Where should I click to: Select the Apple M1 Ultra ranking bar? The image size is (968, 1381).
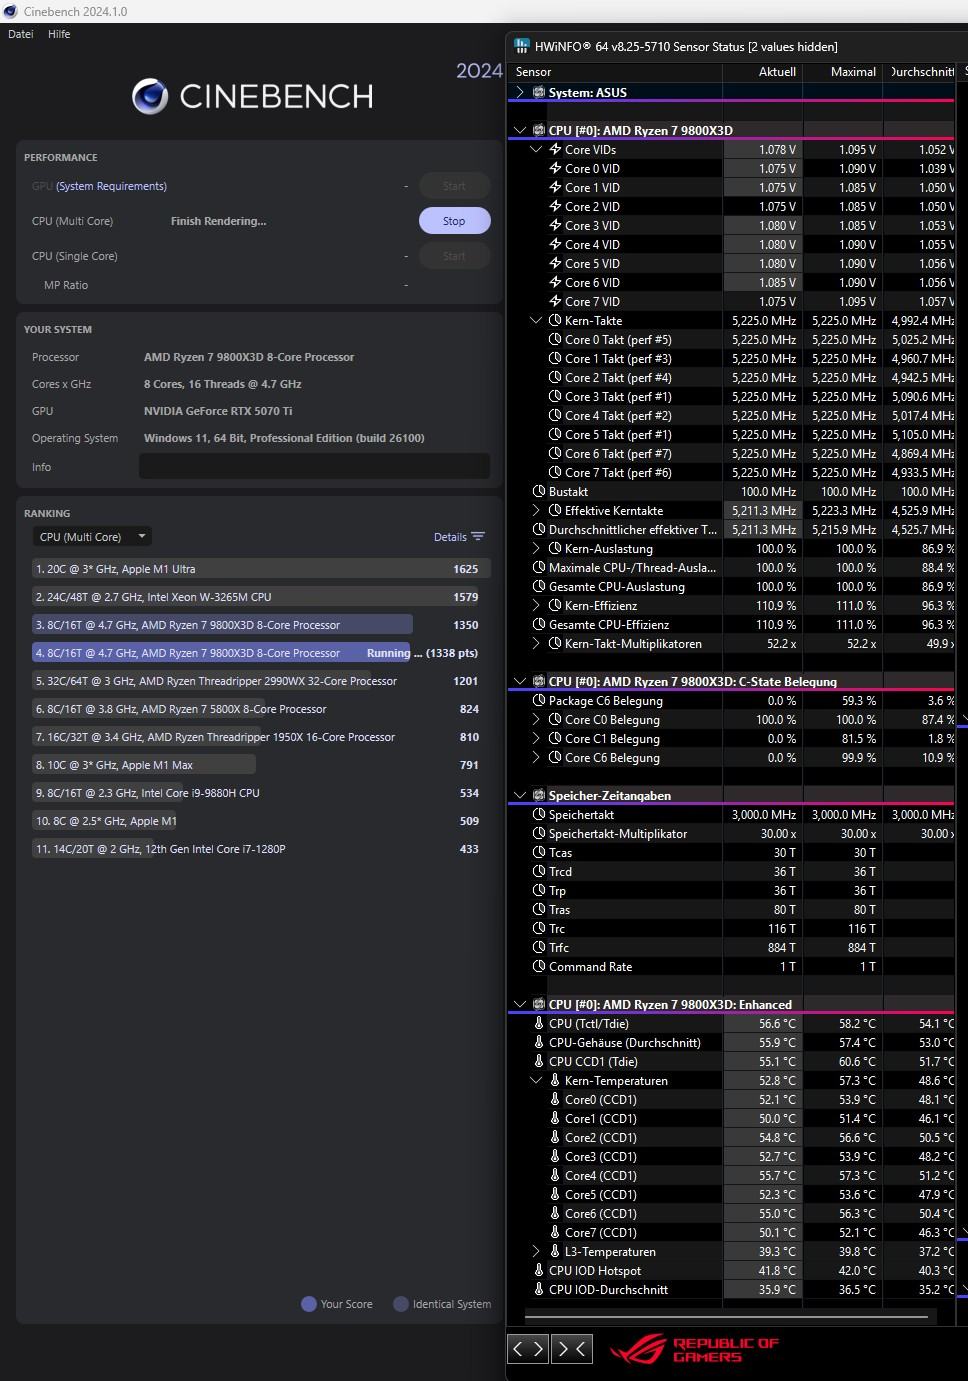coord(261,569)
